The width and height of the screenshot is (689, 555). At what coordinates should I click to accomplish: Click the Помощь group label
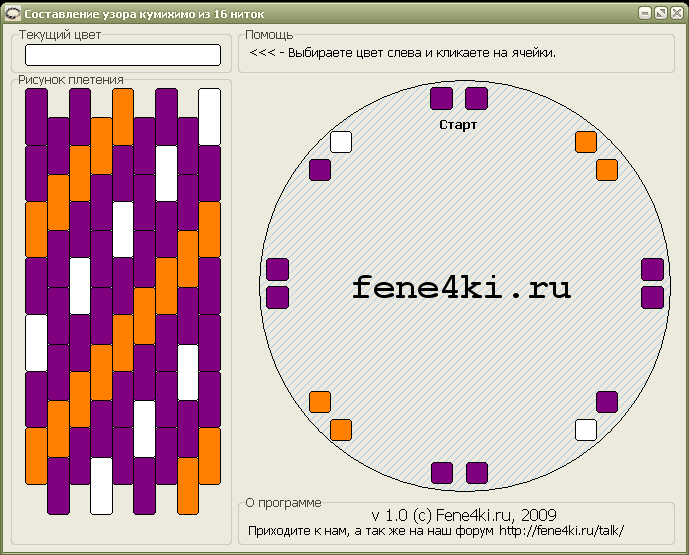[269, 35]
